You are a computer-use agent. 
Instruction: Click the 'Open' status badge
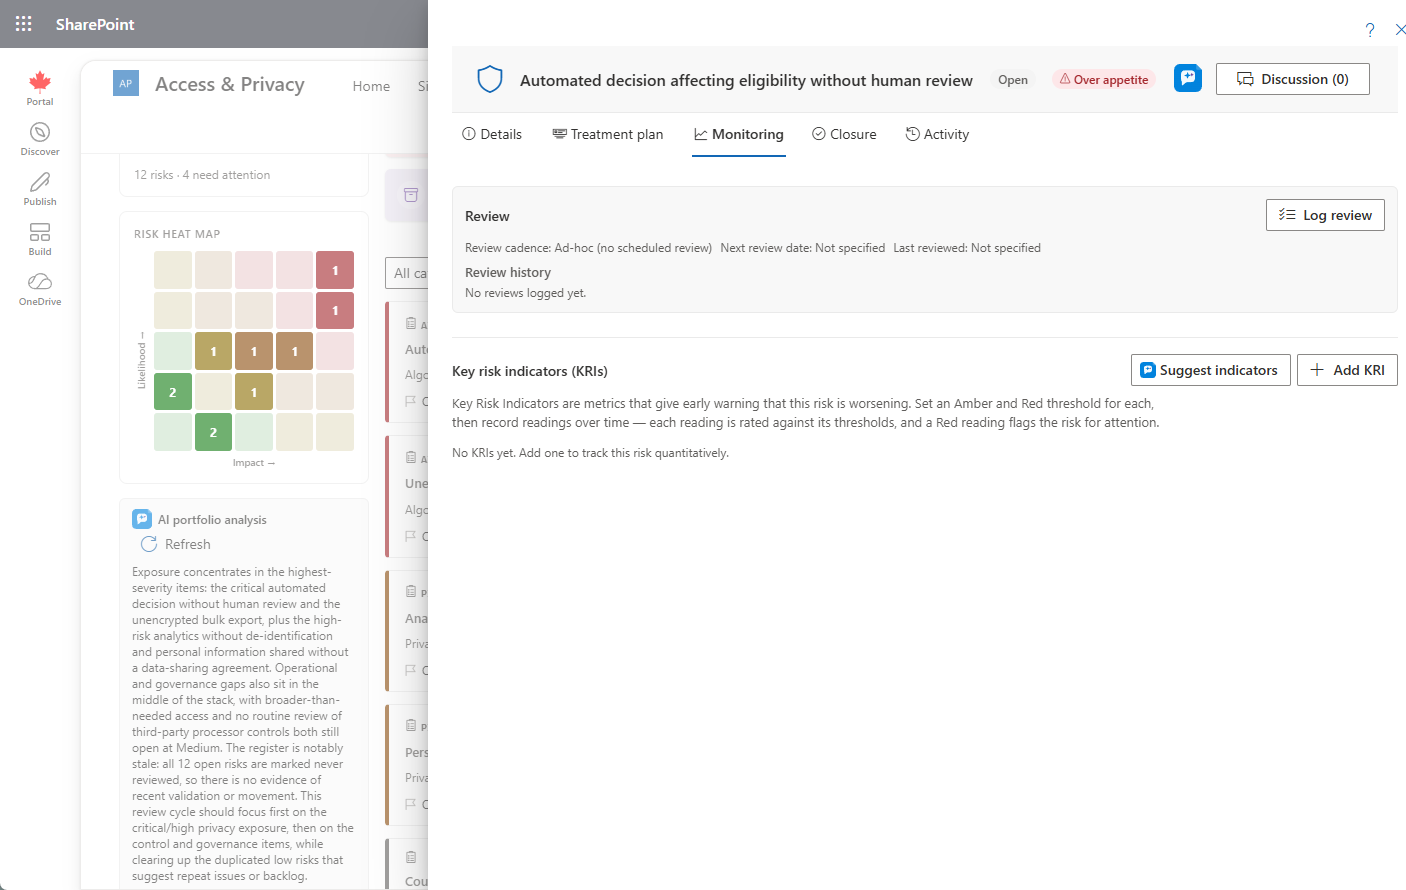1013,80
